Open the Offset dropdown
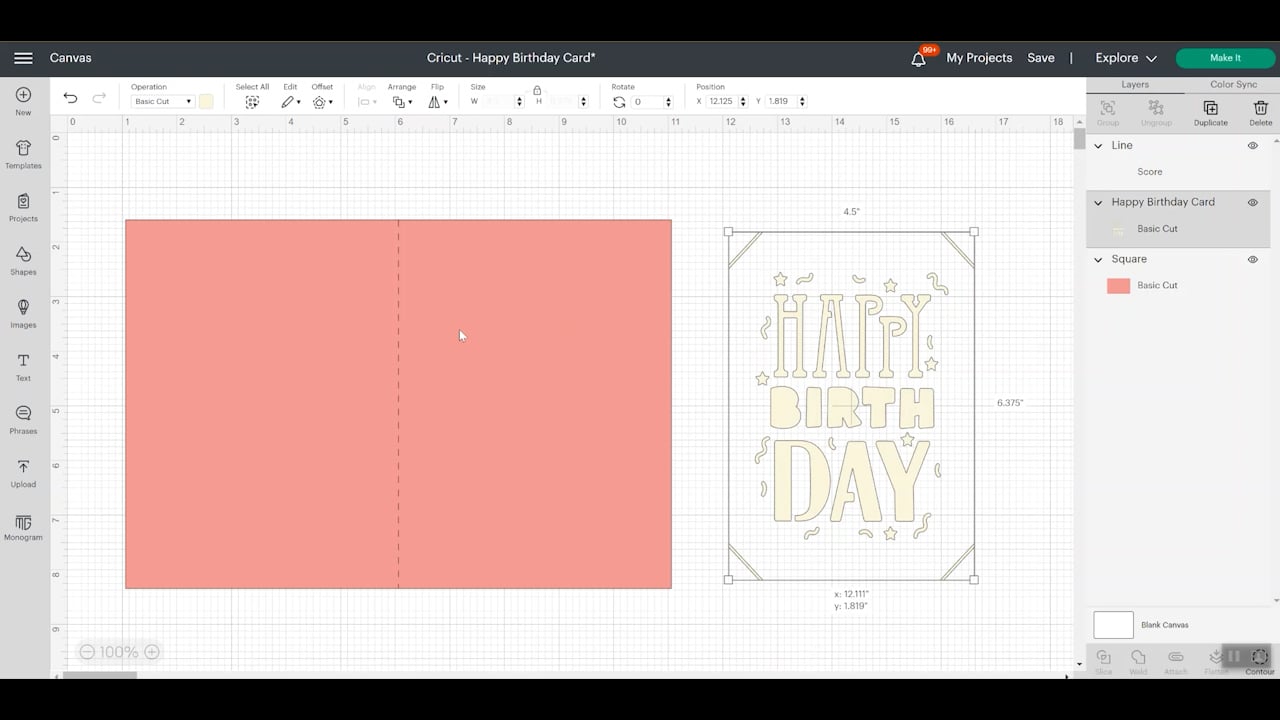The width and height of the screenshot is (1280, 720). [x=322, y=102]
